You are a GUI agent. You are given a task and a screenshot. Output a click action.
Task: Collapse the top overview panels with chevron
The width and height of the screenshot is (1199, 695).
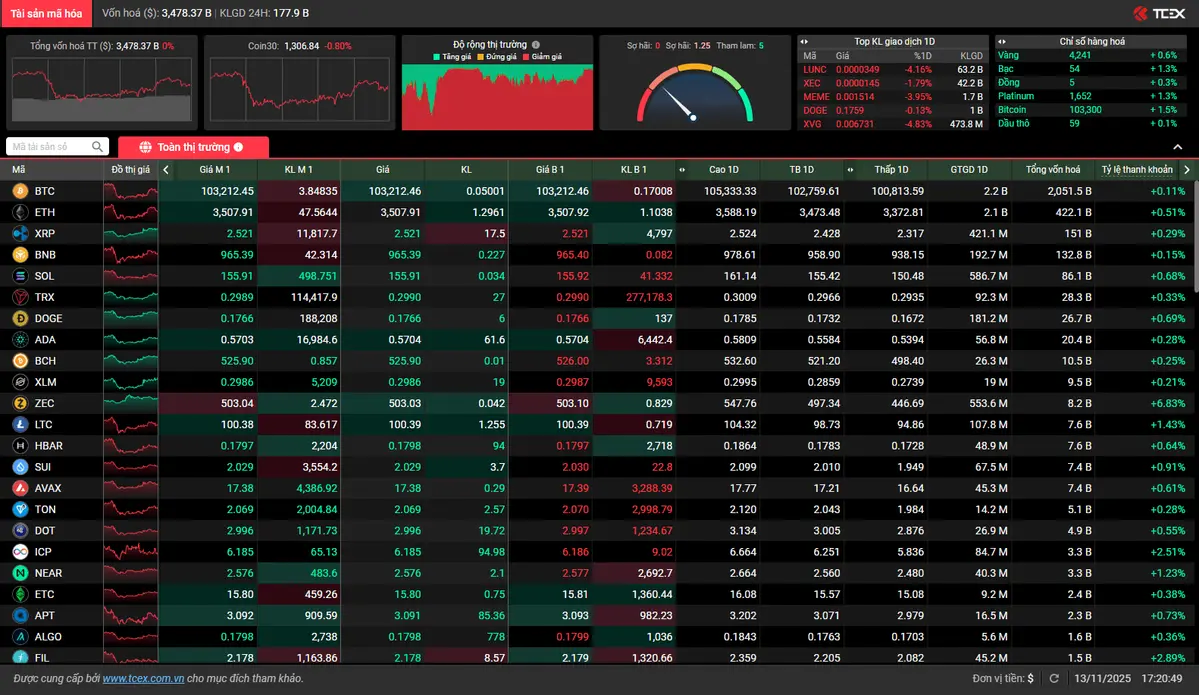(1177, 147)
